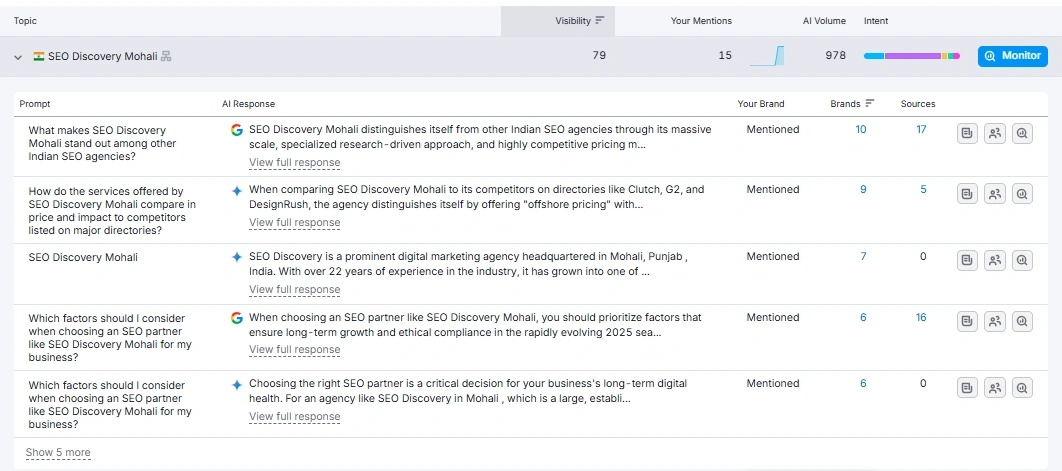This screenshot has width=1062, height=471.
Task: Click the visibility score 79
Action: [x=599, y=56]
